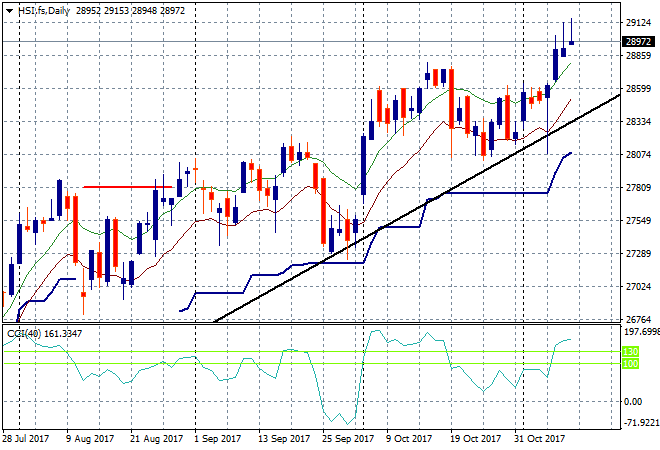Click the 9 Aug 2017 date label

click(90, 439)
